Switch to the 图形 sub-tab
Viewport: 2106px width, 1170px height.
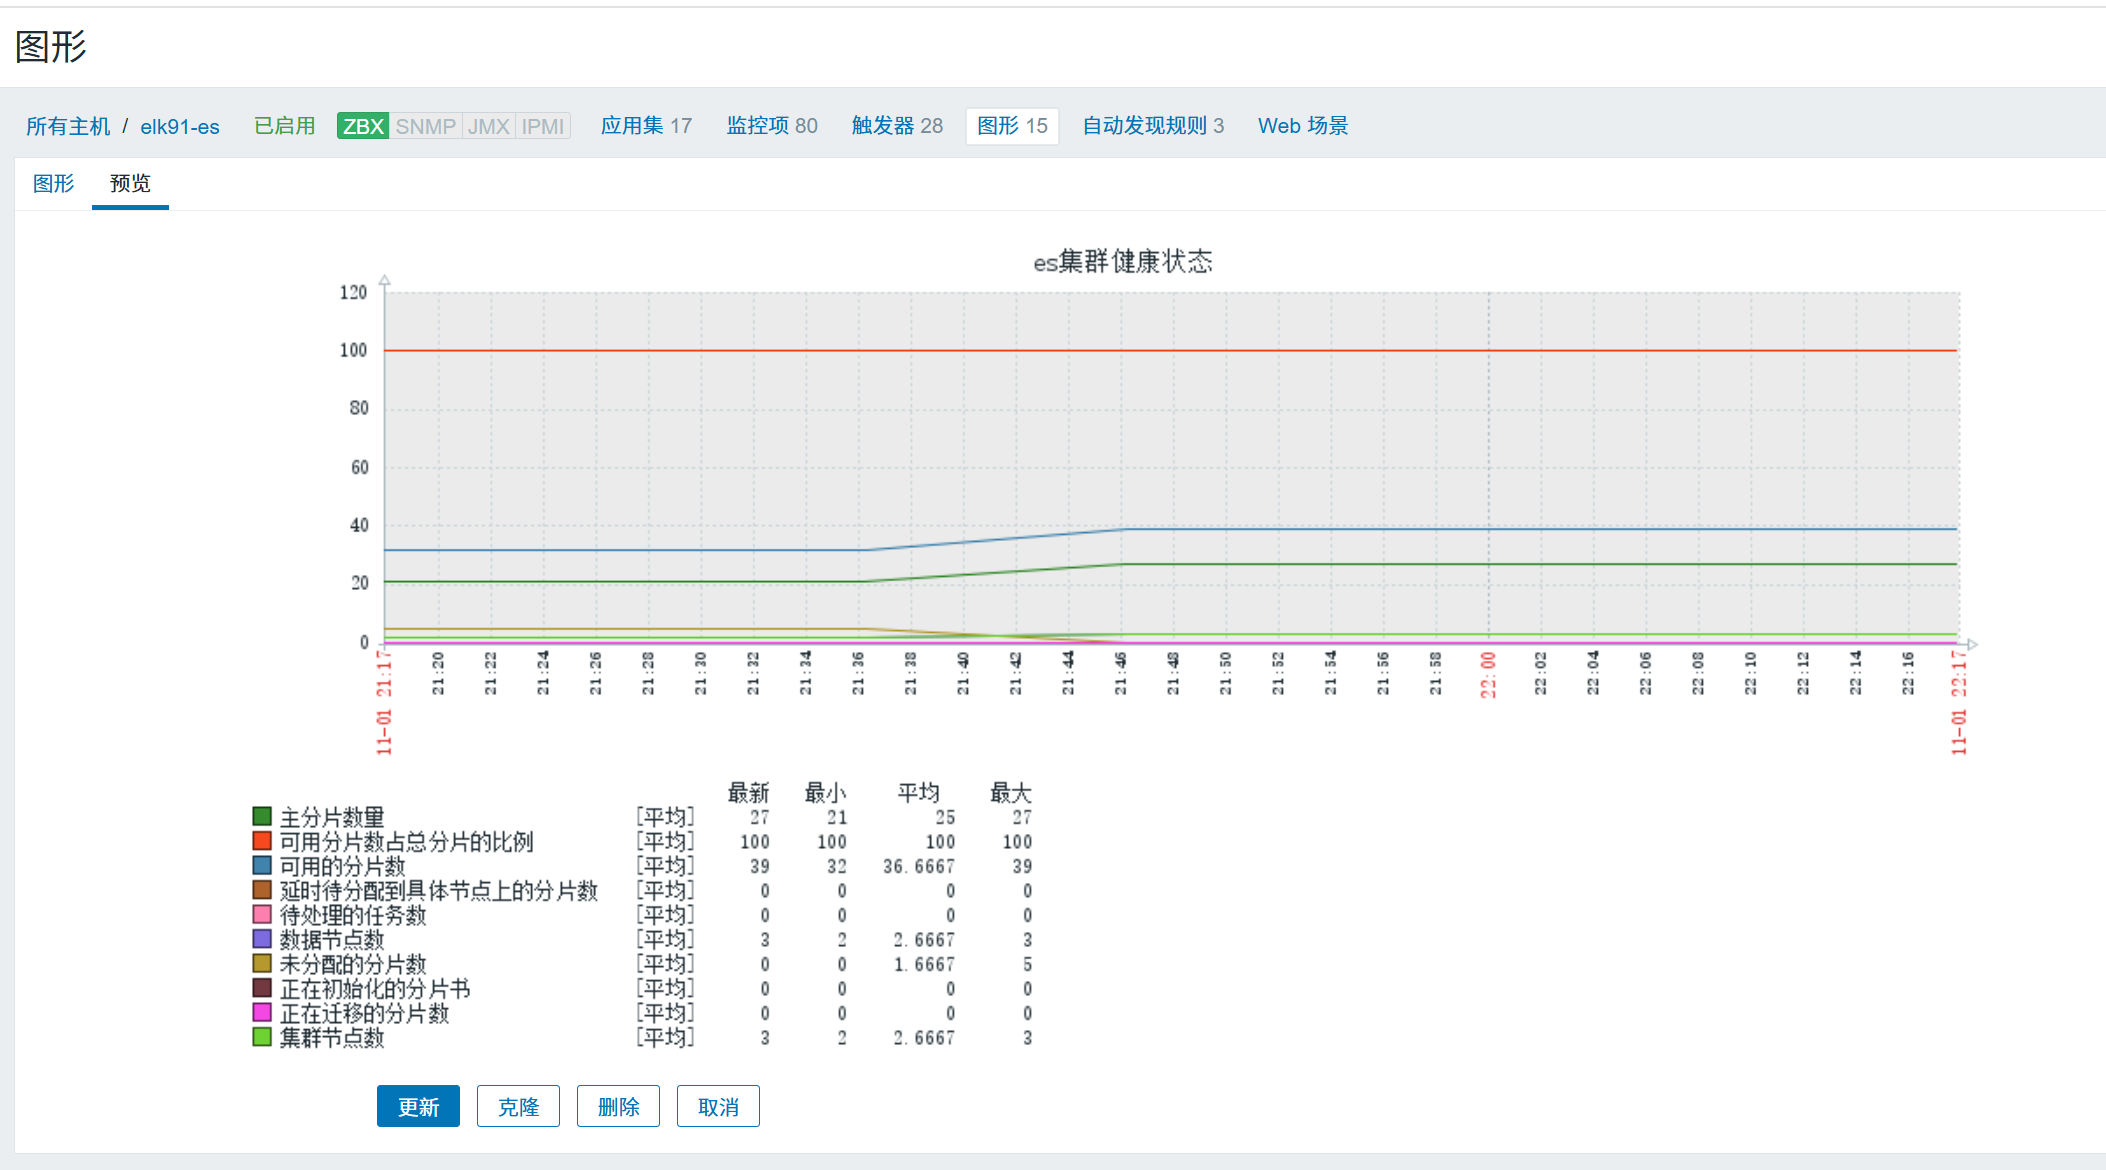pos(53,183)
